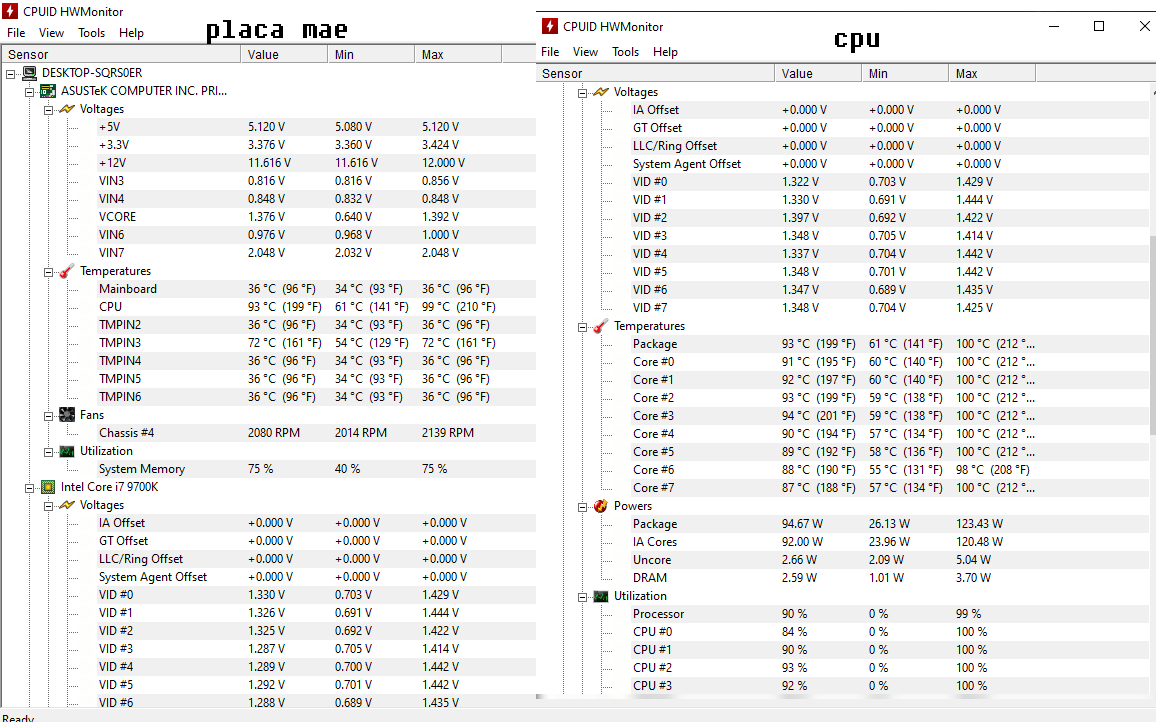Image resolution: width=1156 pixels, height=722 pixels.
Task: Click the mainboard Temperatures thermometer icon in left window
Action: point(67,271)
